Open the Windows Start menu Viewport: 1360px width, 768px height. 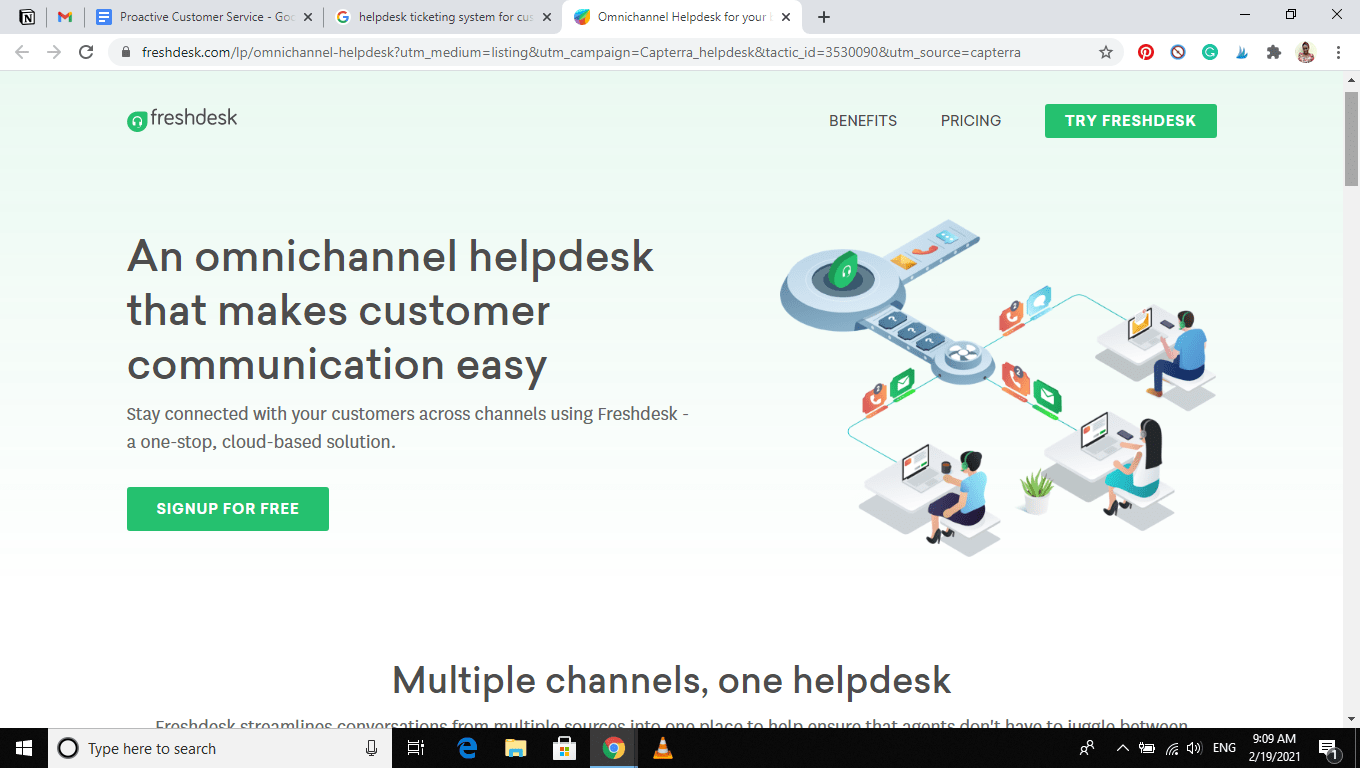click(24, 748)
